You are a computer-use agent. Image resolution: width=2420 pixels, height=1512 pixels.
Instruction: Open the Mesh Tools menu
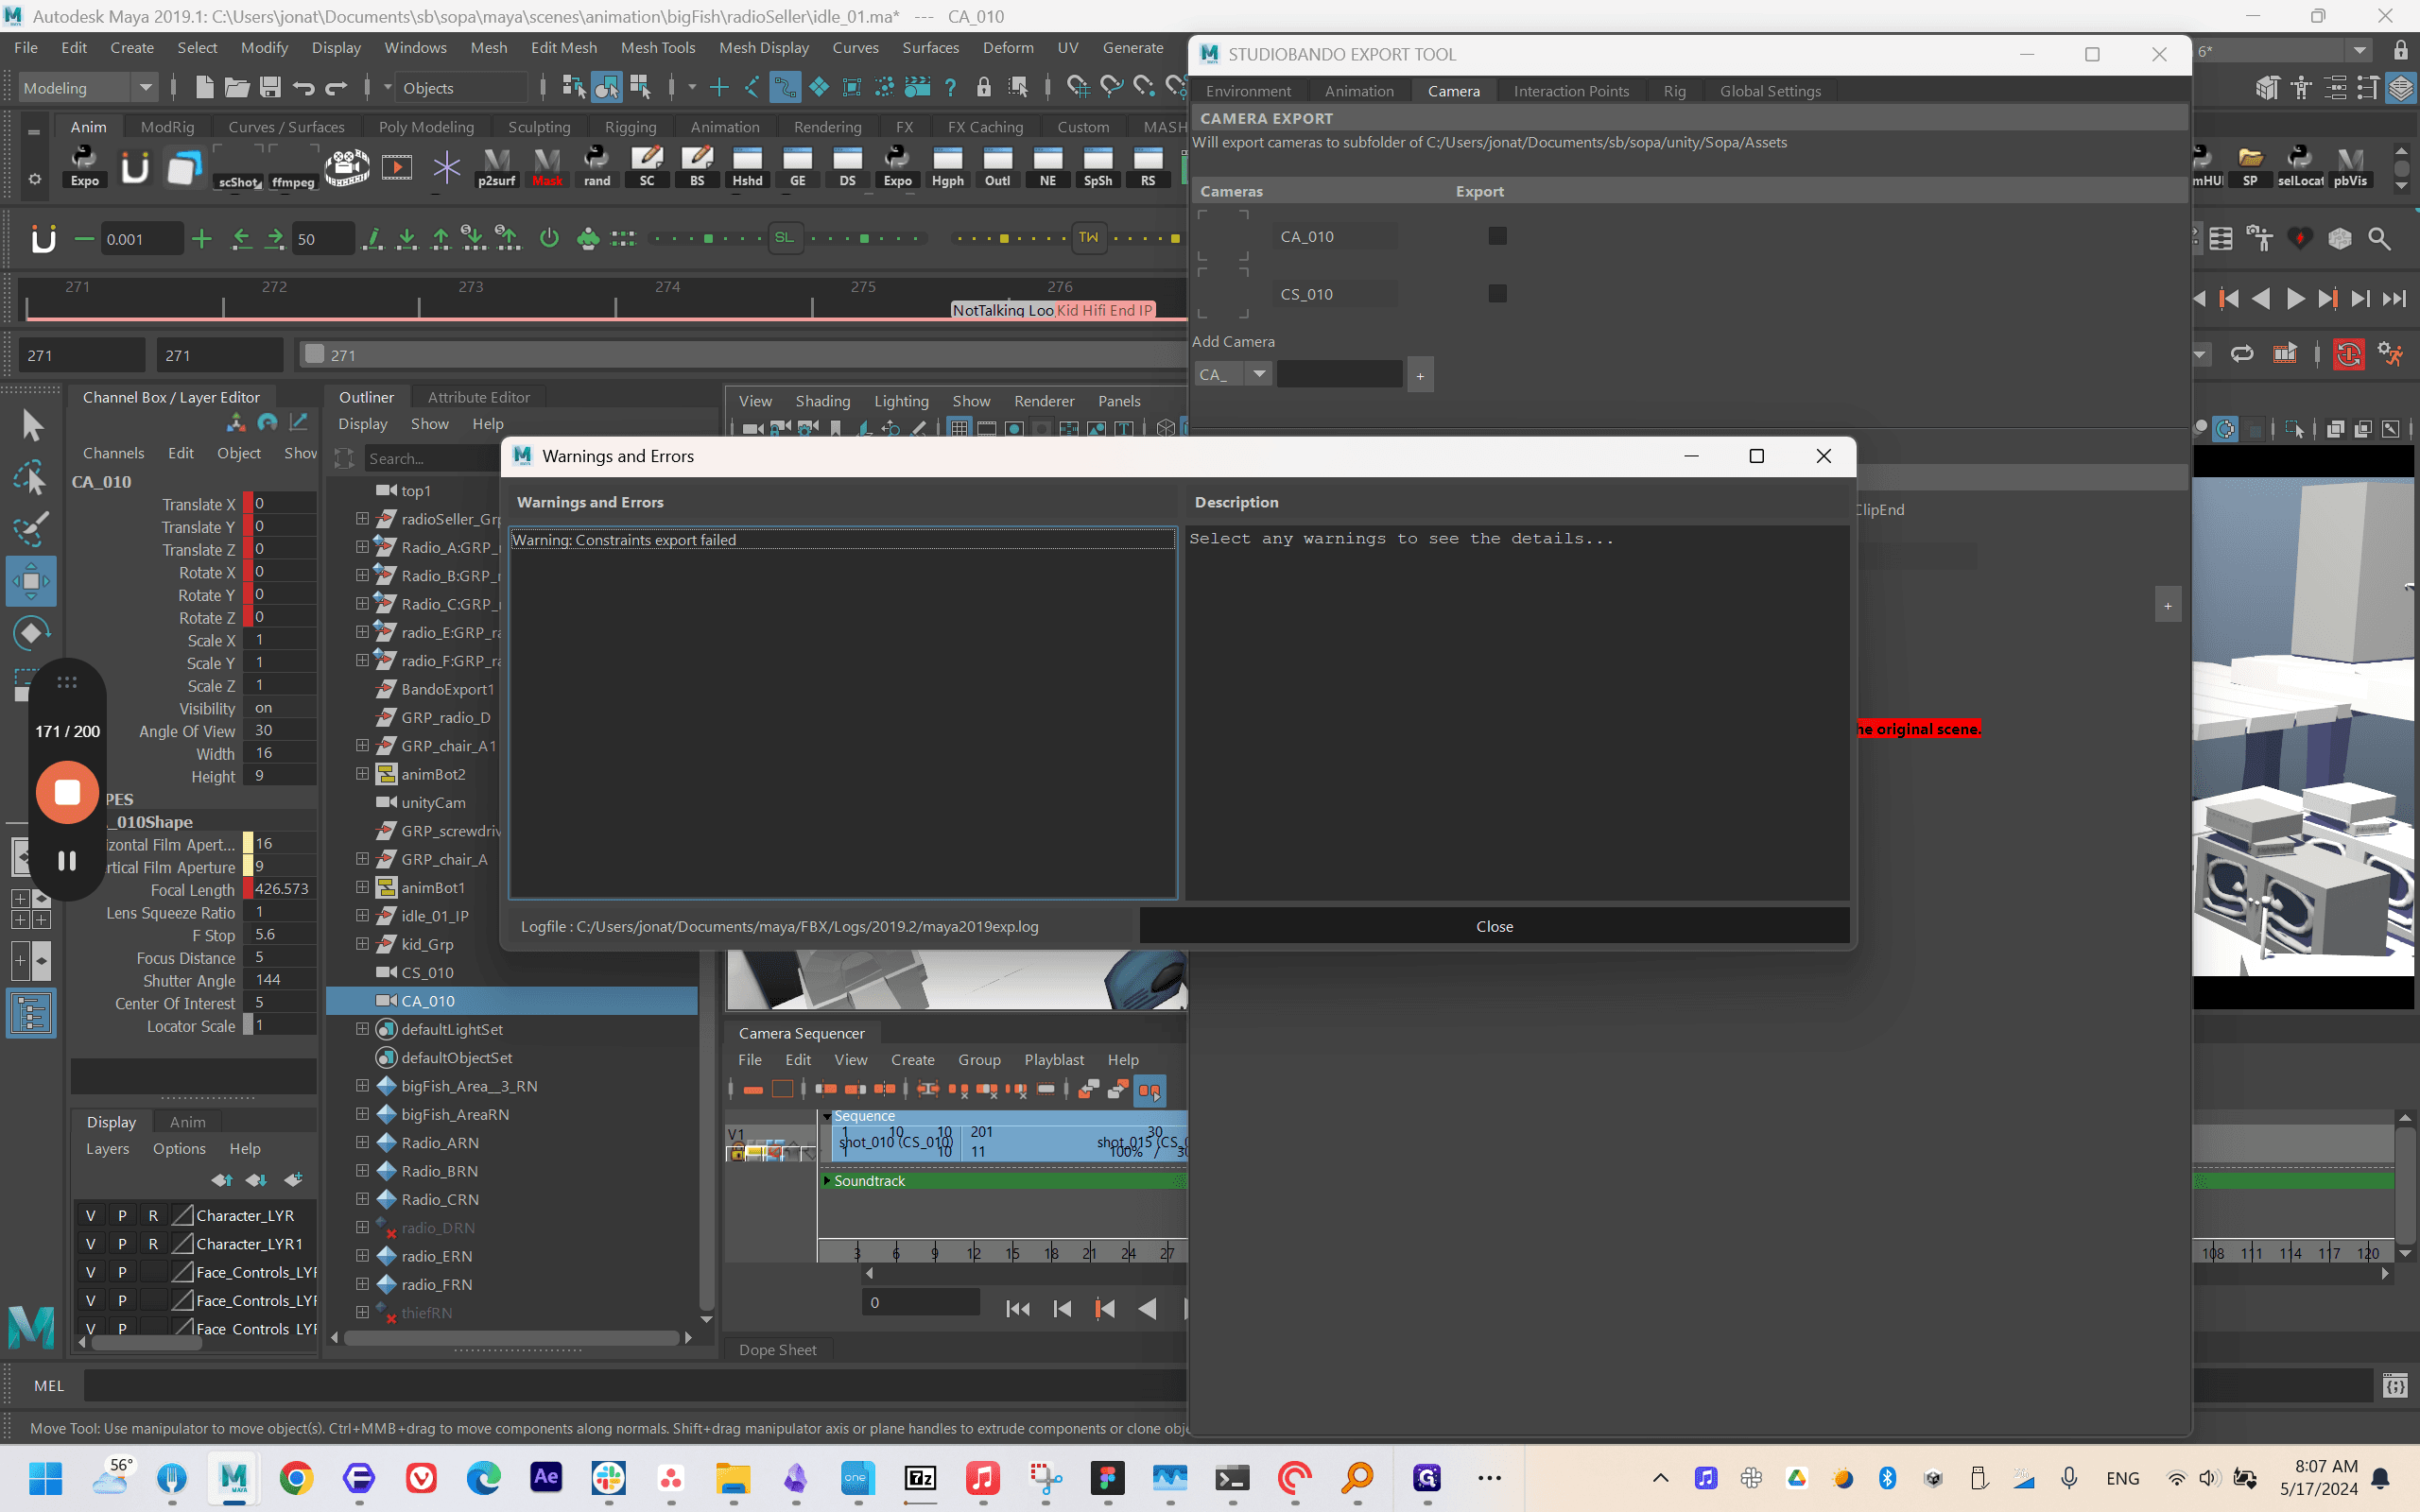point(657,47)
